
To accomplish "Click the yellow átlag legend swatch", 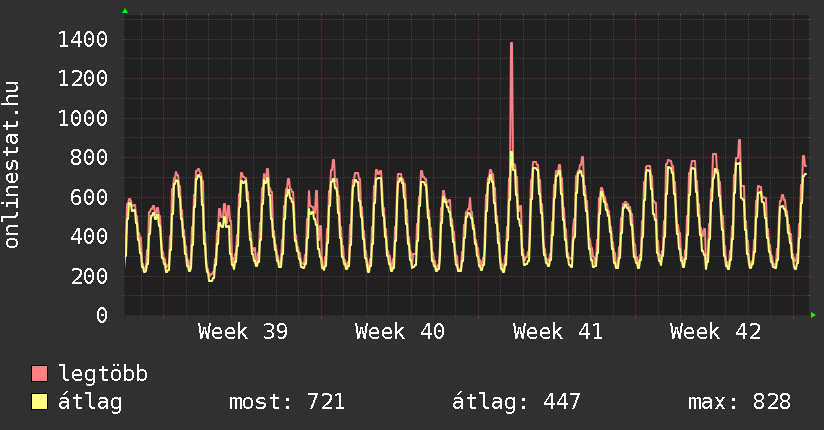I will 40,402.
